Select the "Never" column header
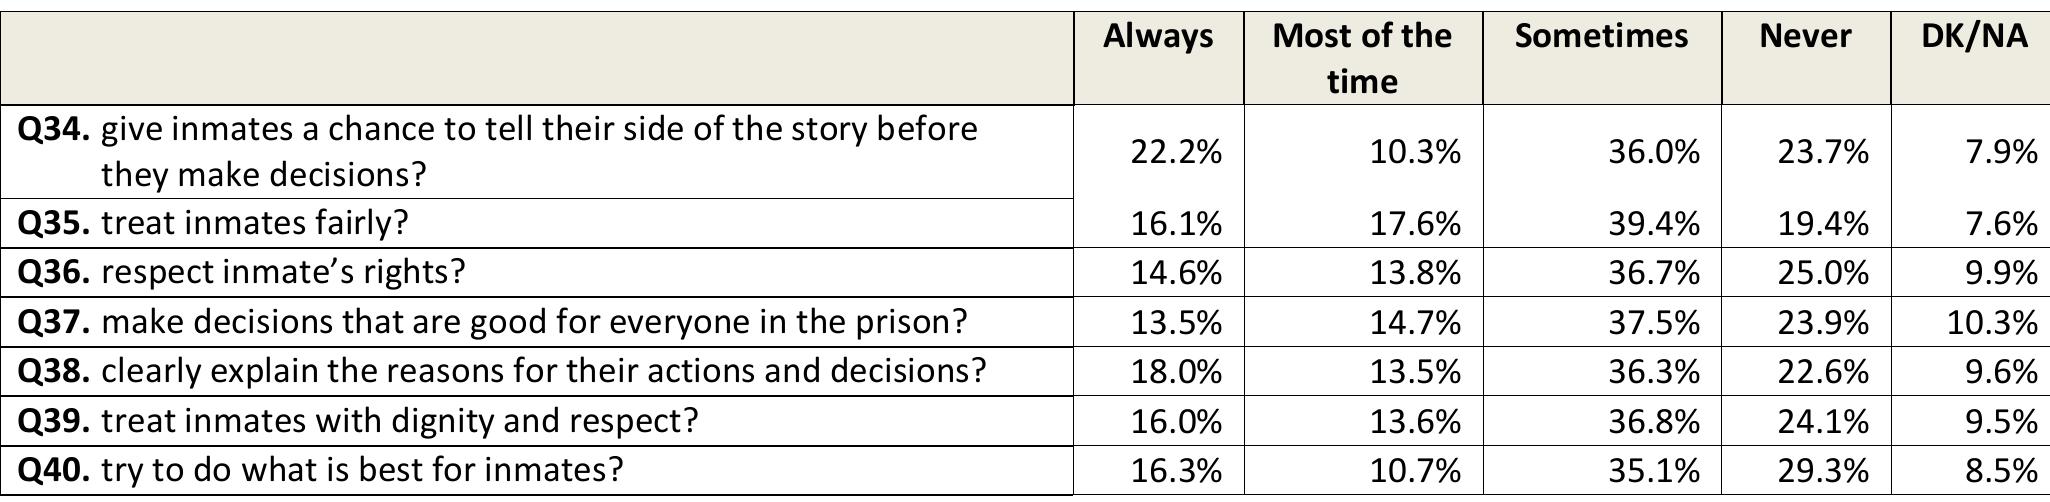 pos(1805,37)
